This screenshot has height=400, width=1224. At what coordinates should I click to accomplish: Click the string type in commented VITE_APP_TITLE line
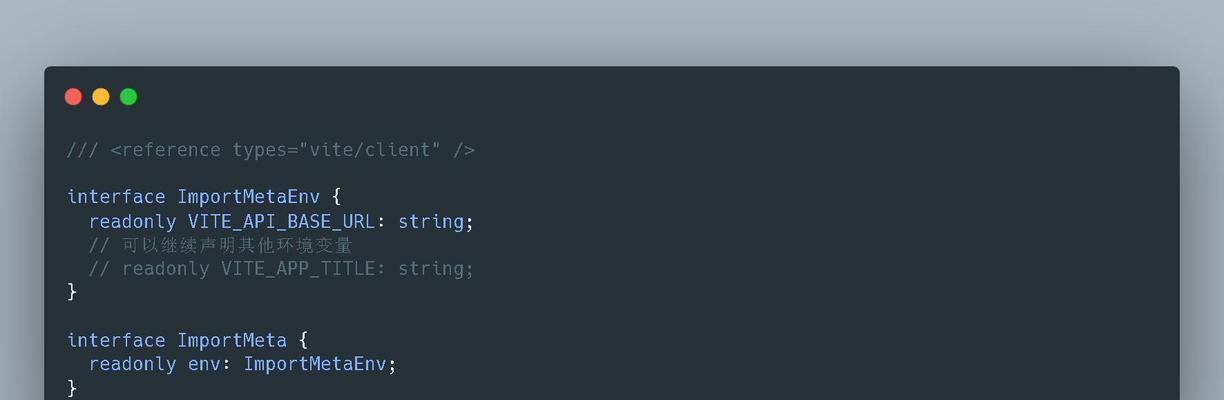431,268
